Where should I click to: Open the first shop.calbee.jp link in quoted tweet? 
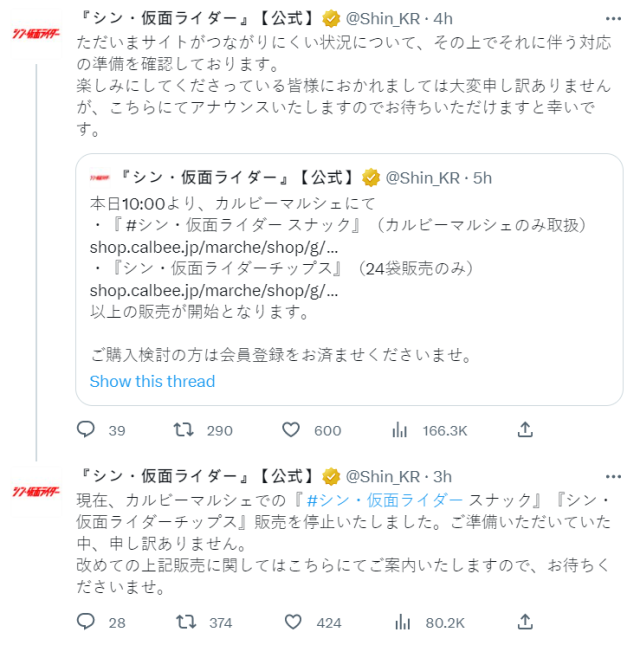(x=213, y=246)
